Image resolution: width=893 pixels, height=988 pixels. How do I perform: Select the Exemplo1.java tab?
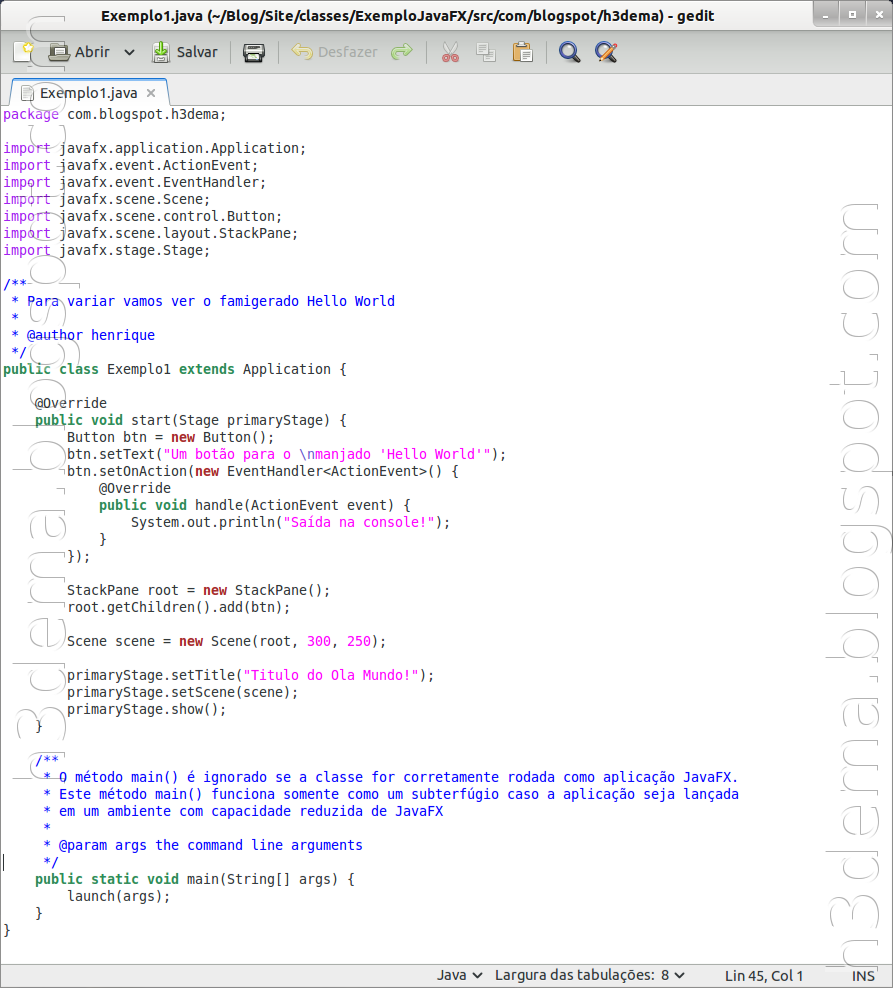[88, 92]
